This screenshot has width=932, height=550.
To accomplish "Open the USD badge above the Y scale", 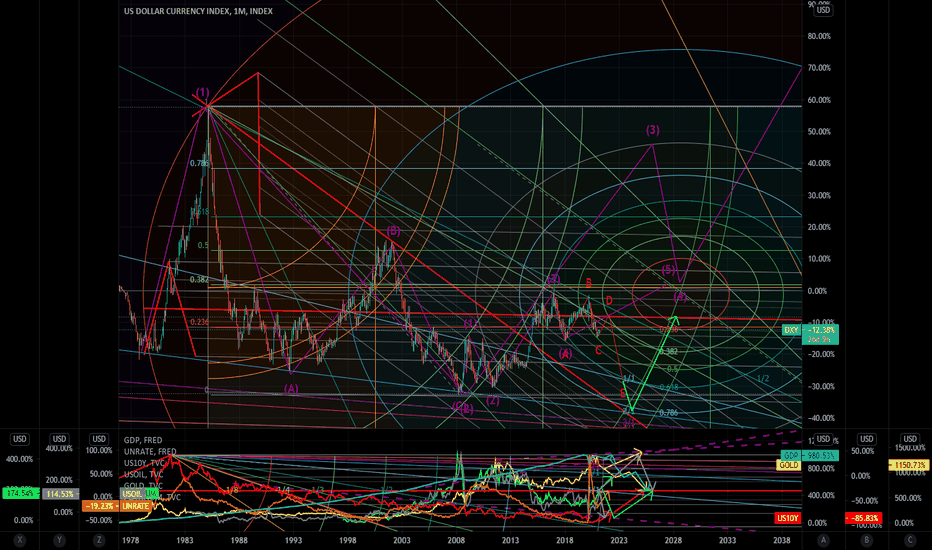I will coord(59,439).
